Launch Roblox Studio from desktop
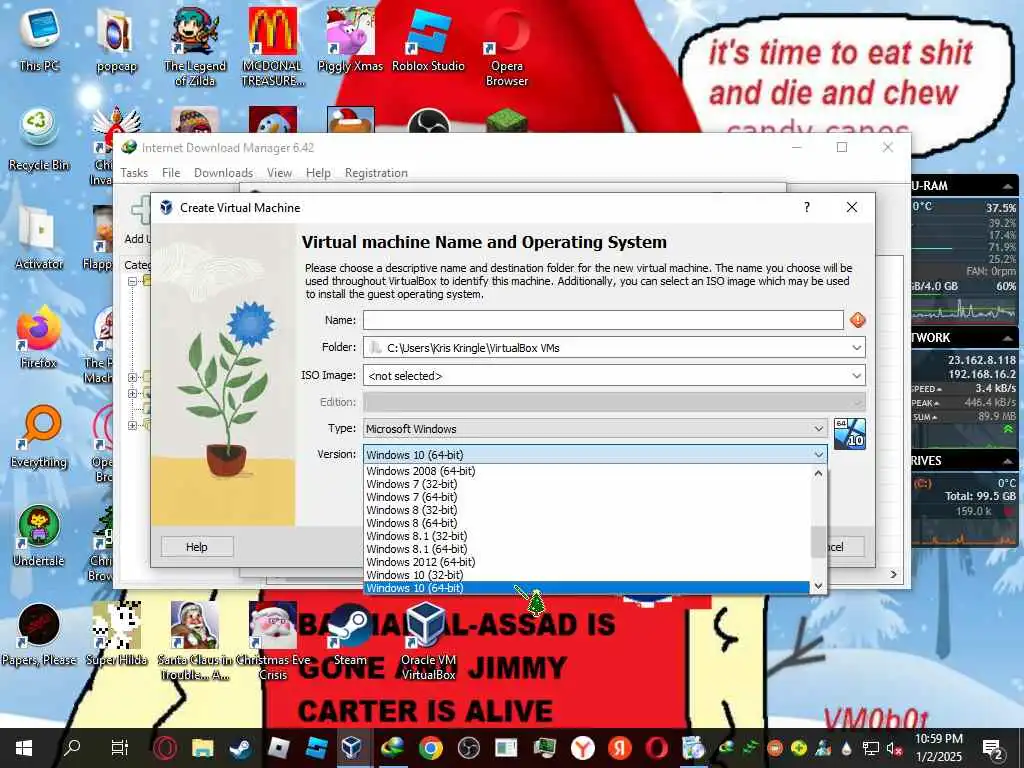 tap(428, 39)
